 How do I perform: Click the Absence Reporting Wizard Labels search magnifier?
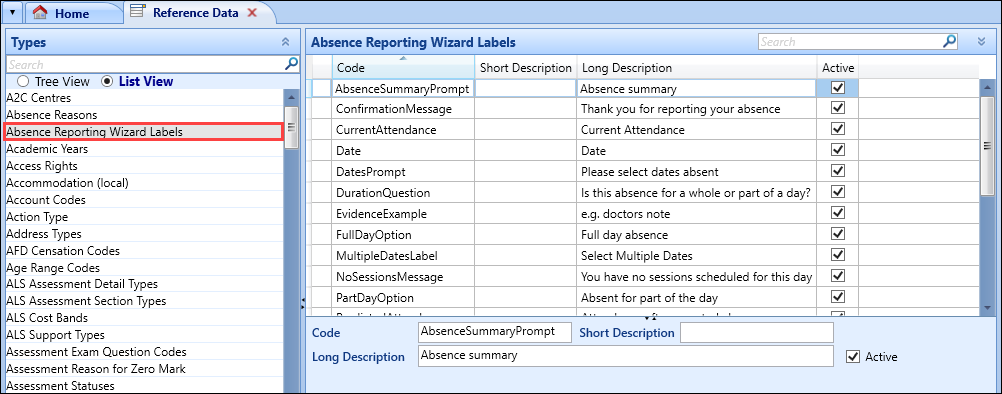point(950,42)
